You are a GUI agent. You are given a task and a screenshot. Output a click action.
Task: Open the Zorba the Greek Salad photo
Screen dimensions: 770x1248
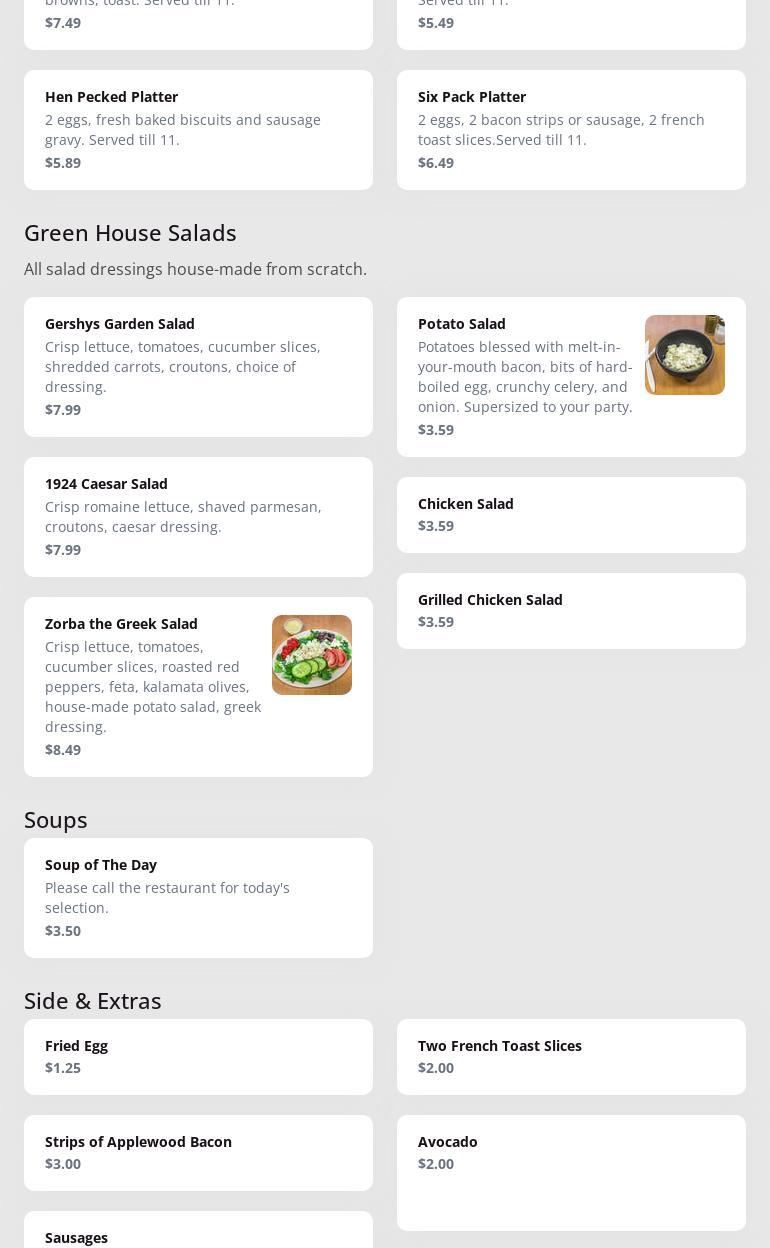311,655
